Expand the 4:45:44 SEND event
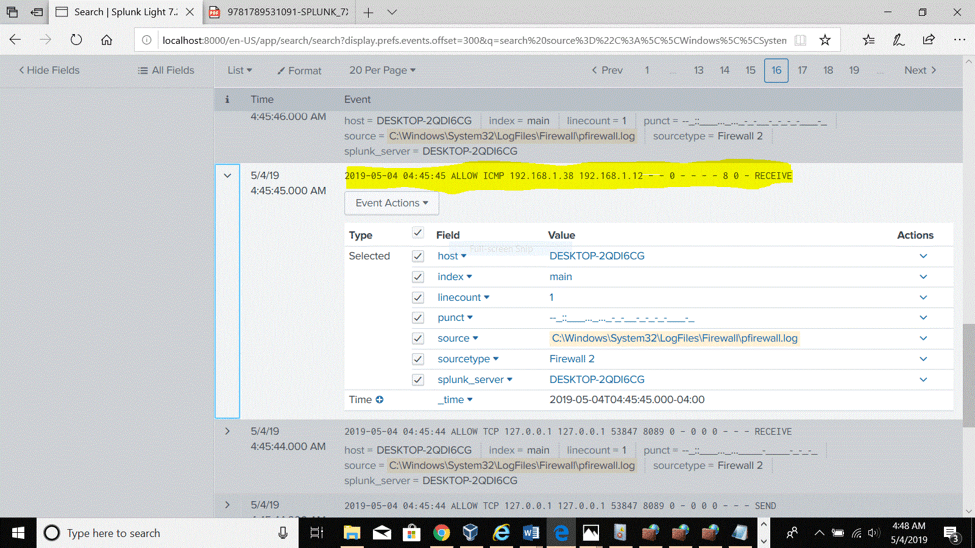Screen dimensions: 975x548 (228, 505)
